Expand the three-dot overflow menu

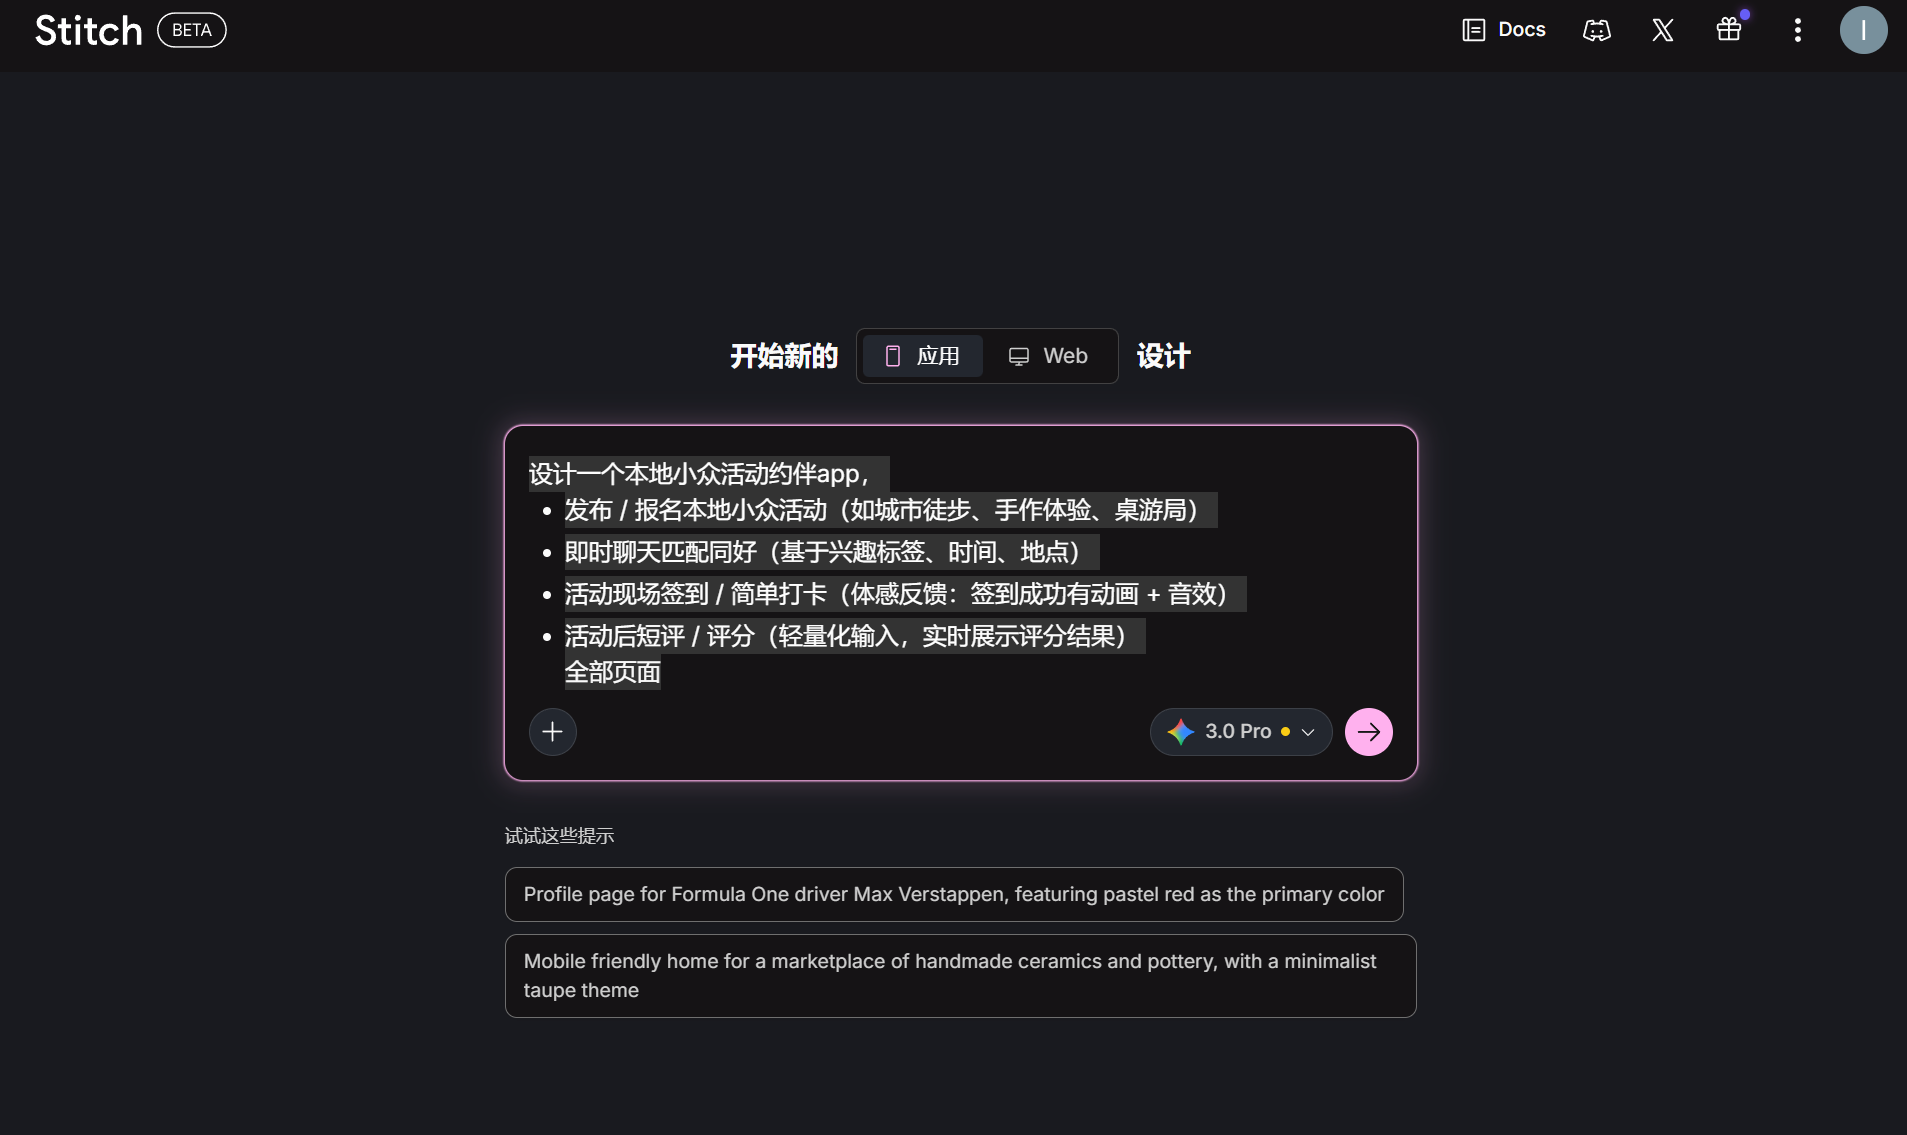1796,30
